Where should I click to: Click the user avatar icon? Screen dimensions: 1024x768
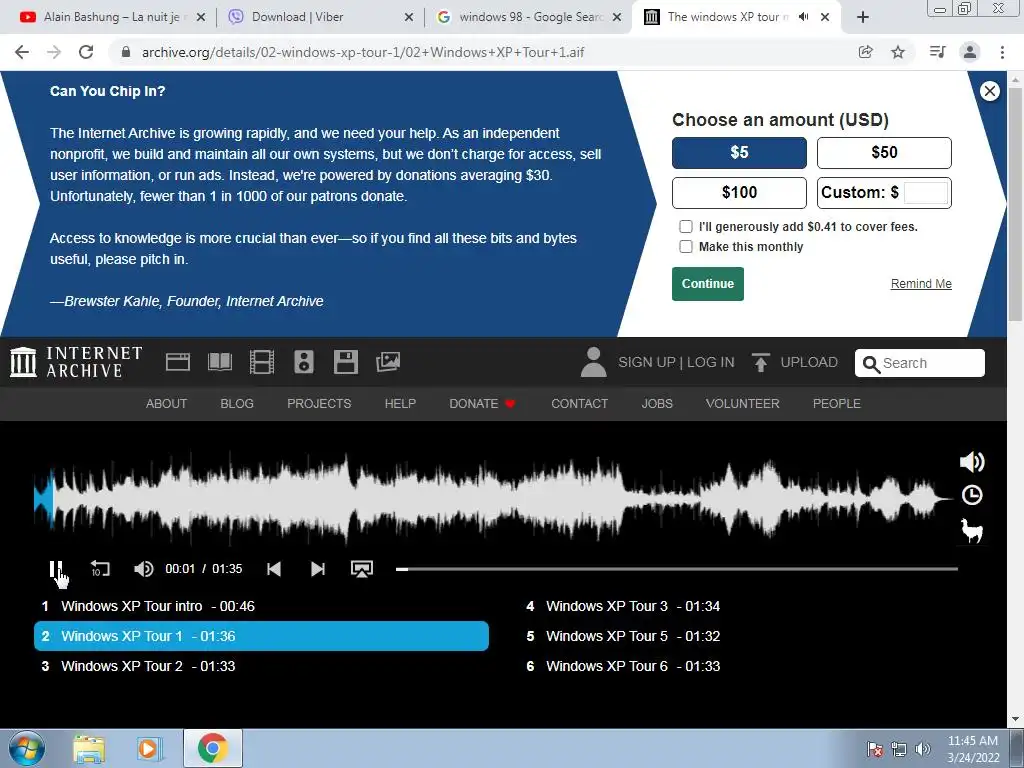(593, 362)
